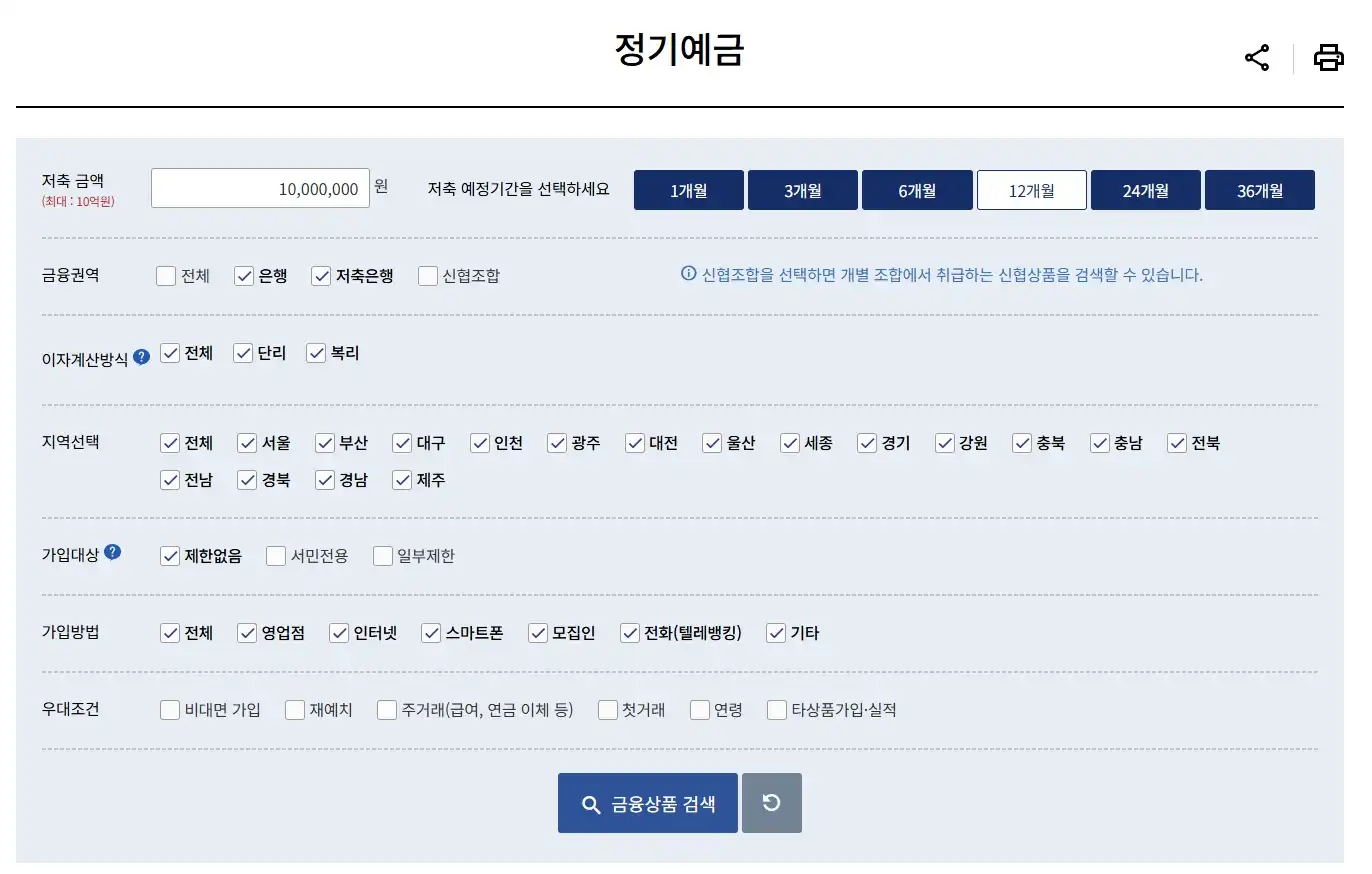Uncheck 복리 checkbox
This screenshot has height=874, width=1372.
316,353
